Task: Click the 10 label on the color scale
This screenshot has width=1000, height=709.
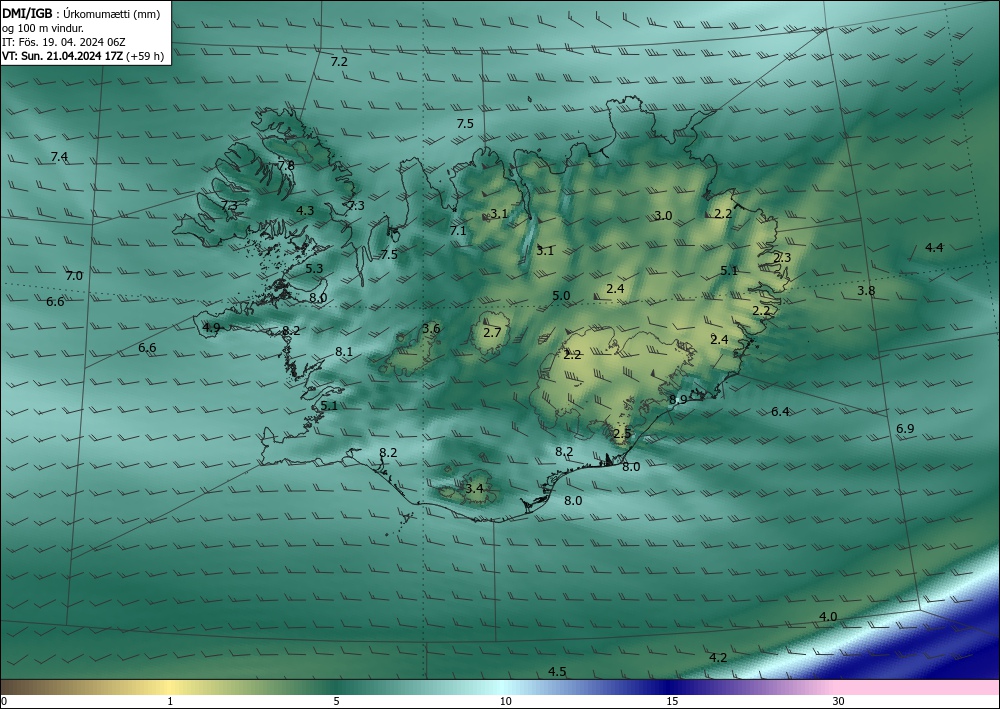Action: pos(505,701)
